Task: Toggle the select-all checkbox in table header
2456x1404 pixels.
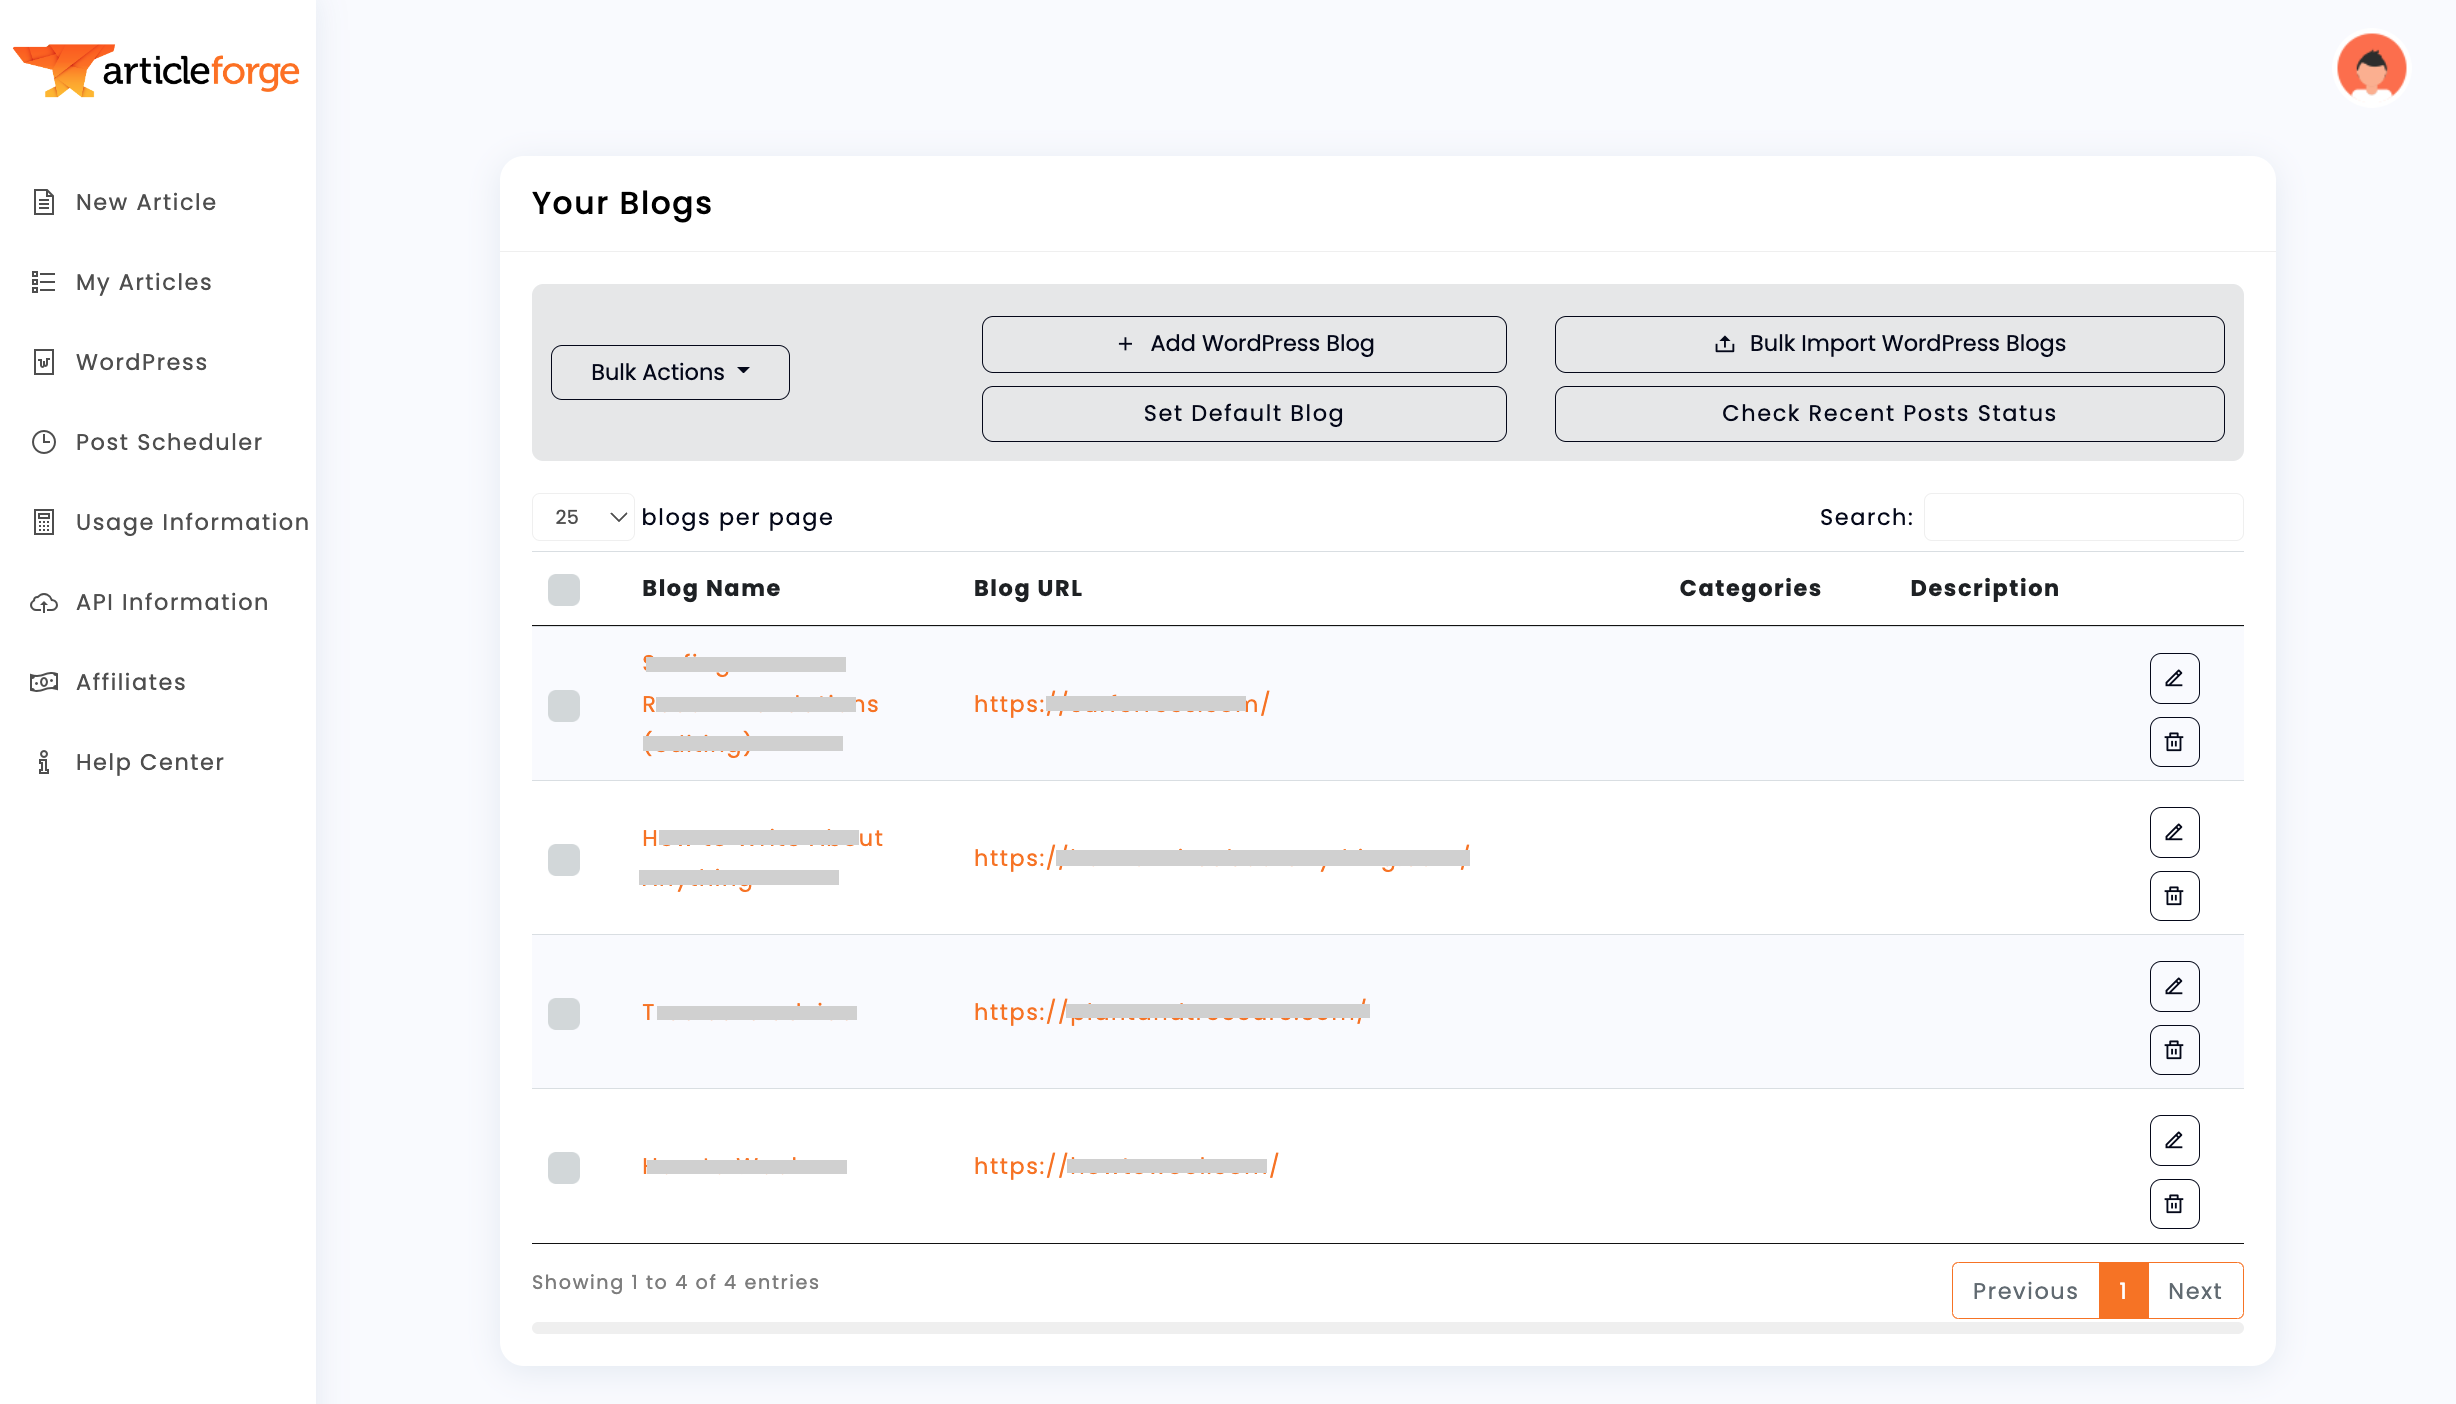Action: pyautogui.click(x=564, y=589)
